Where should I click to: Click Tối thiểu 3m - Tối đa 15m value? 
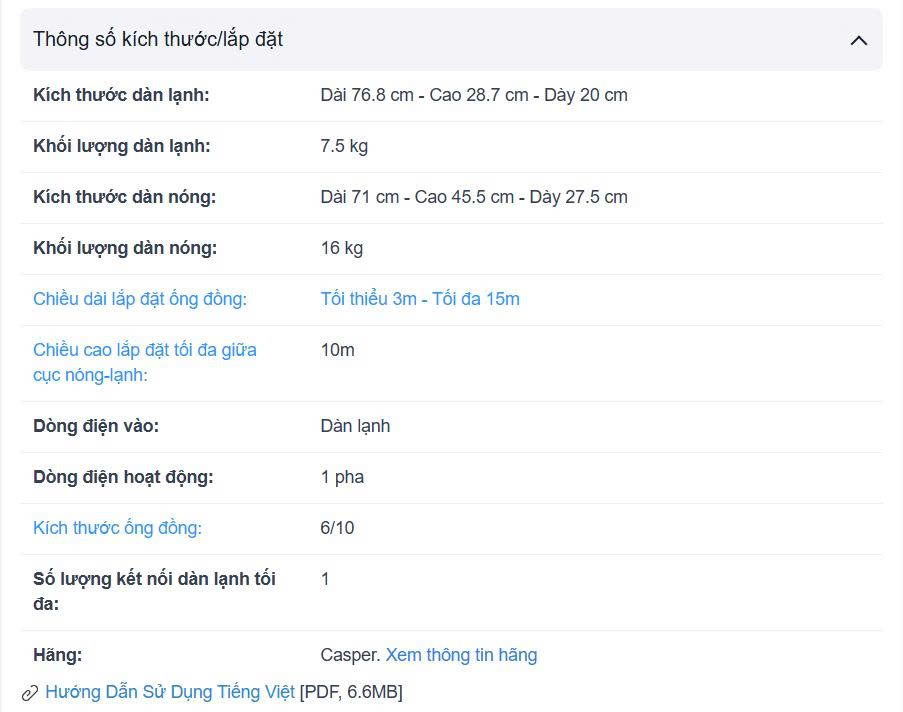(x=420, y=299)
